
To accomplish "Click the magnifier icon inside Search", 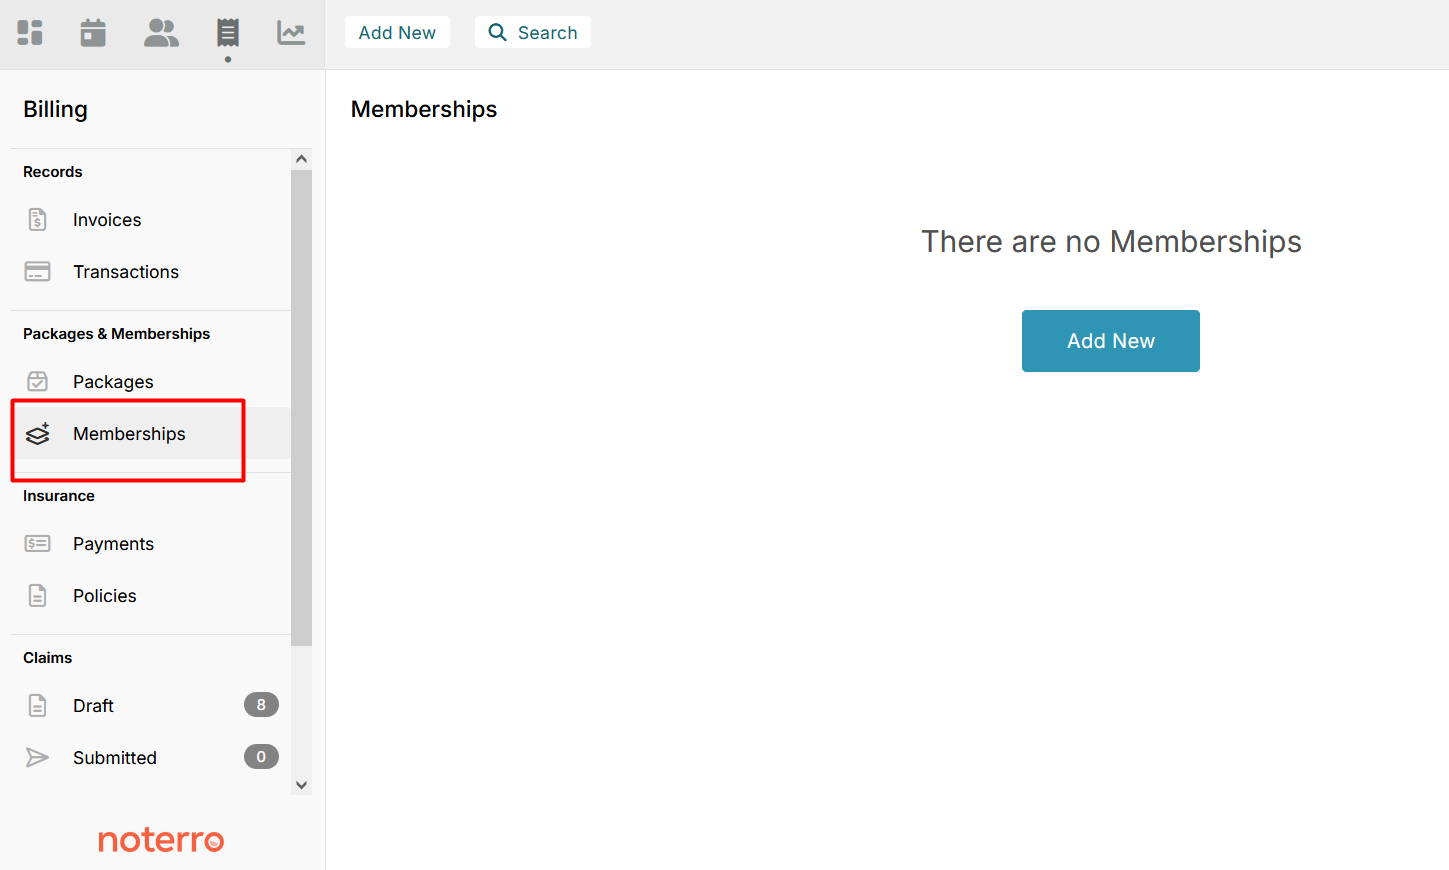I will tap(497, 32).
